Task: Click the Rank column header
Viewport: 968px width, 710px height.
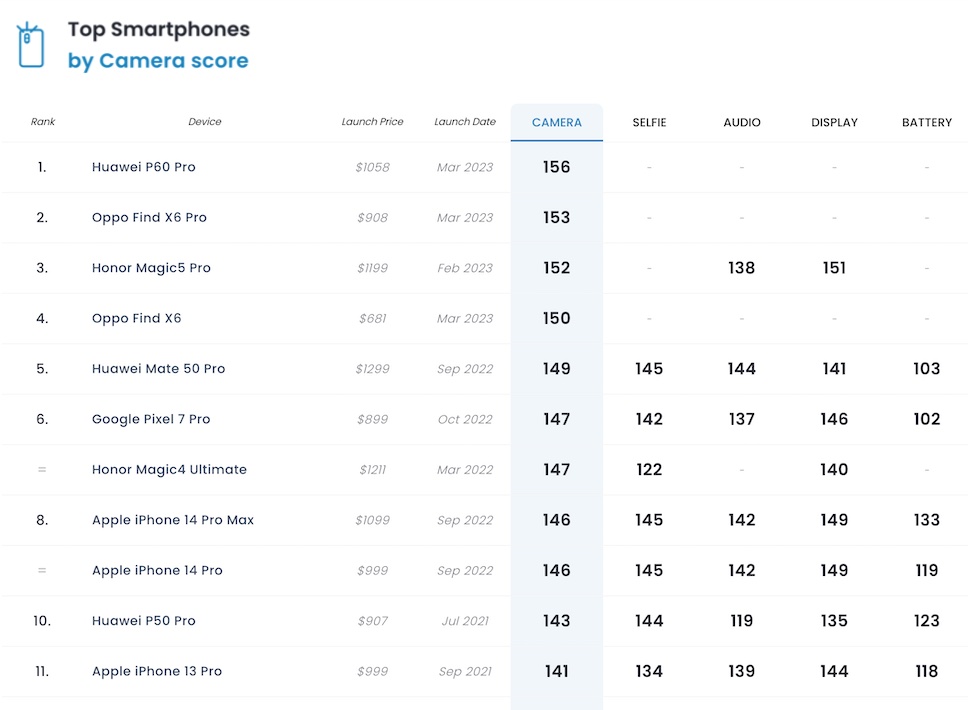Action: pyautogui.click(x=43, y=122)
